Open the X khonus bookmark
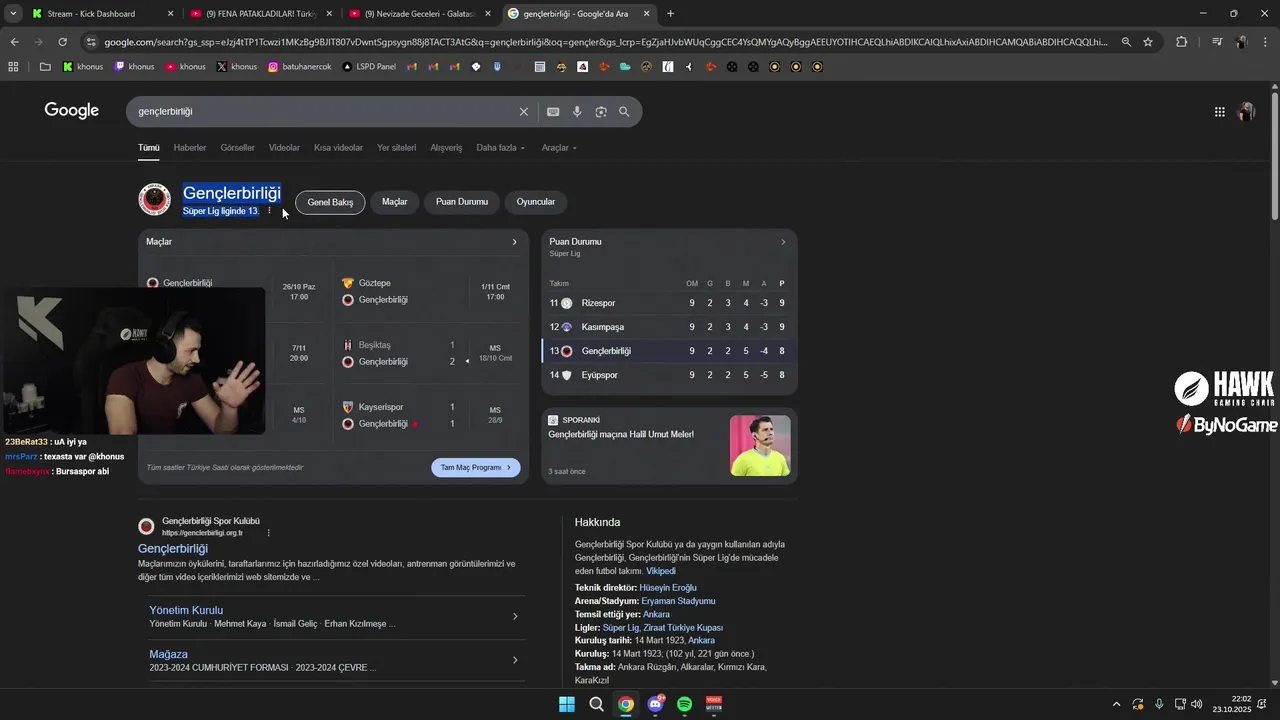This screenshot has width=1280, height=720. pyautogui.click(x=236, y=67)
